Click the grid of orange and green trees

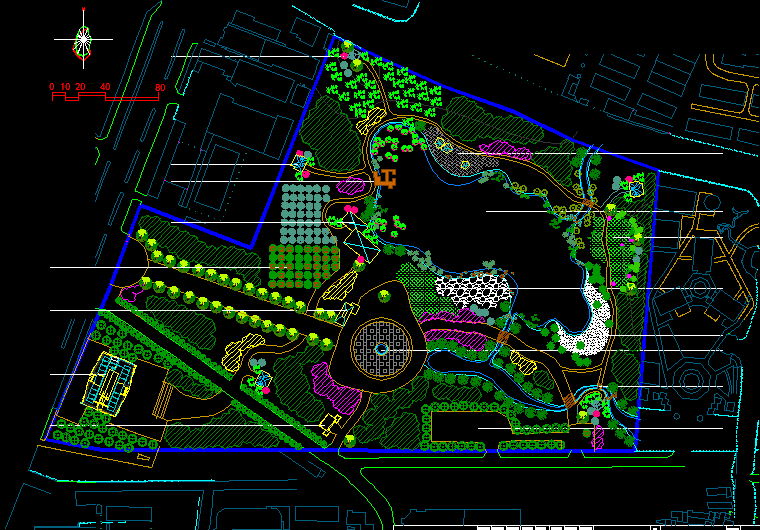click(300, 267)
